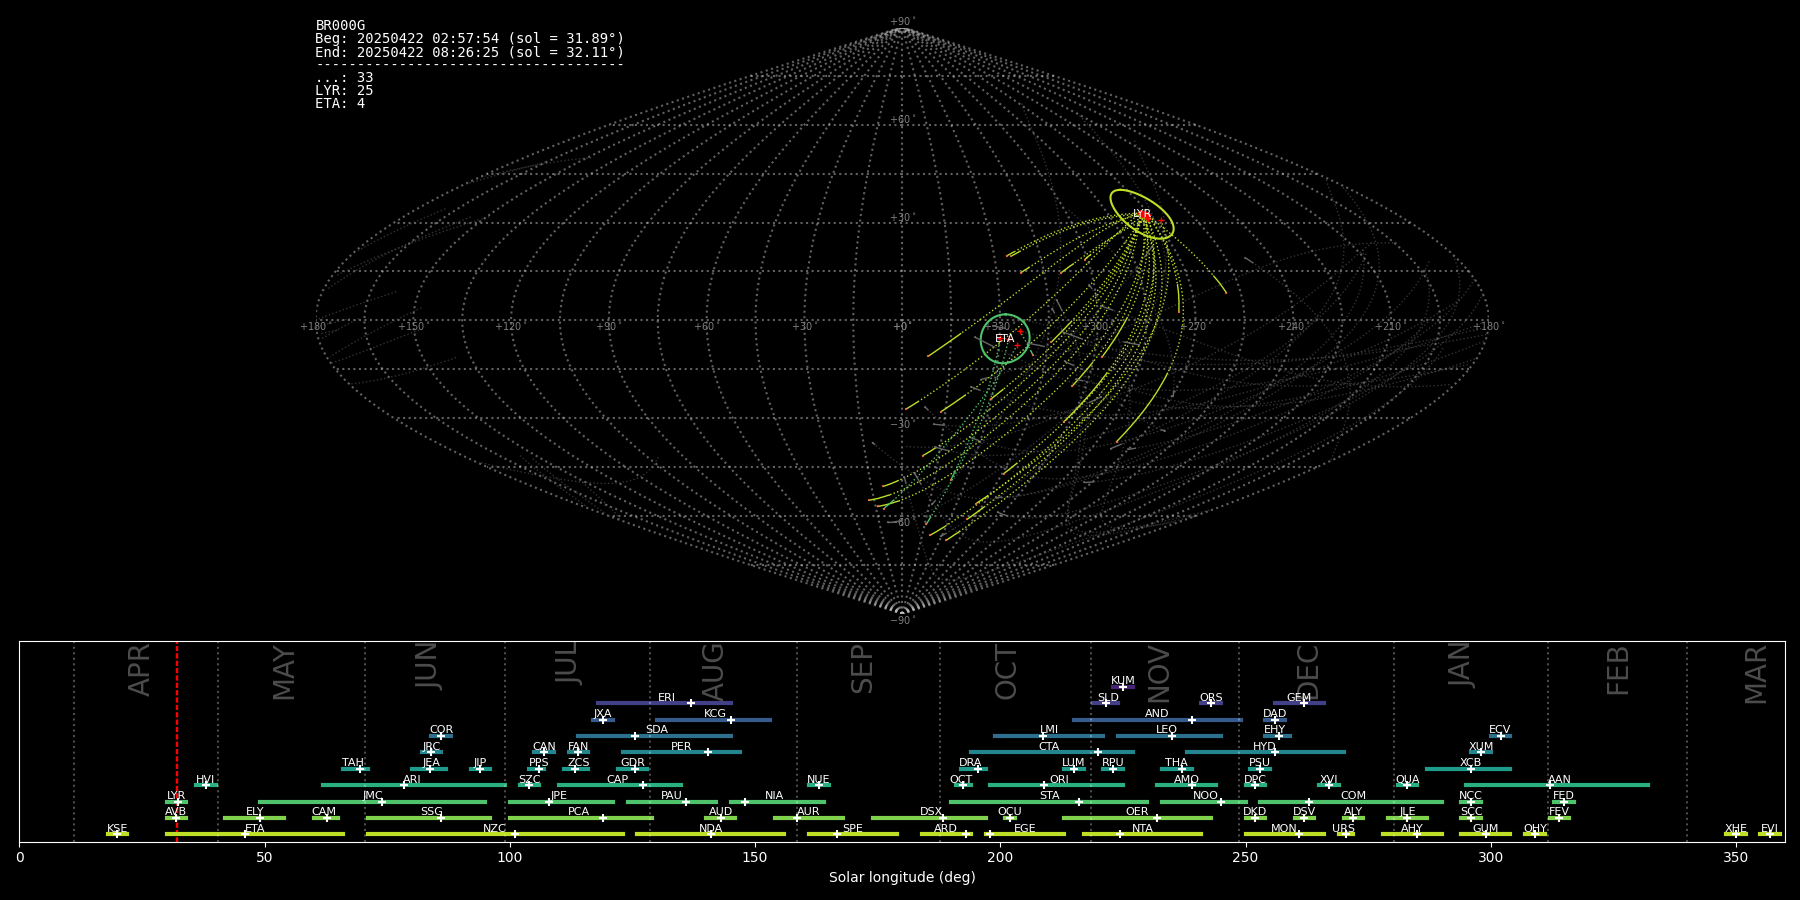Click the COR shower label

click(441, 730)
